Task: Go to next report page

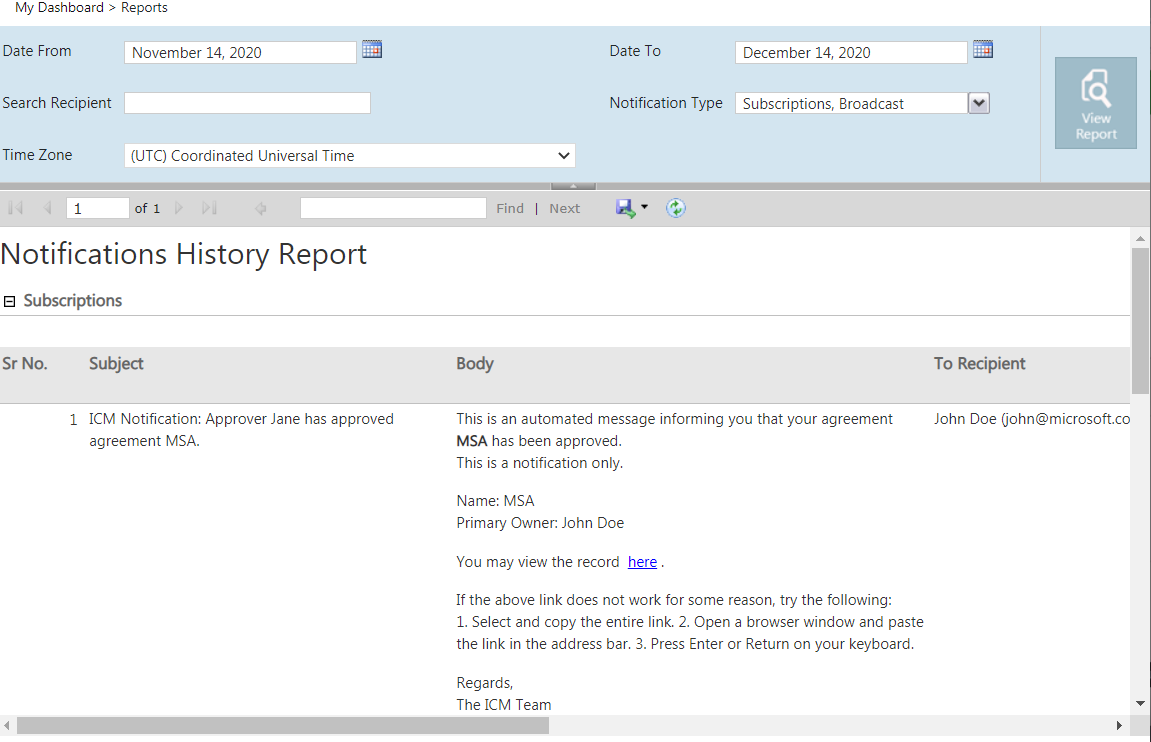Action: coord(179,208)
